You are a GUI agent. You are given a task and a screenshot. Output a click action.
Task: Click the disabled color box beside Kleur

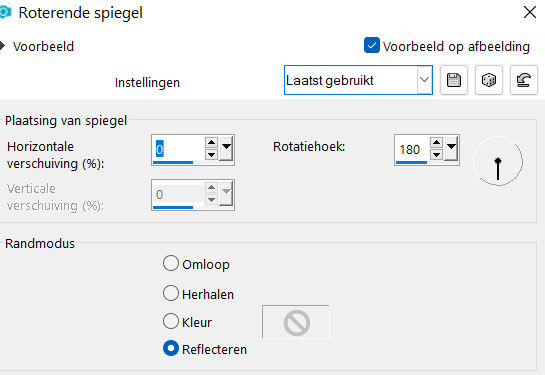[296, 322]
